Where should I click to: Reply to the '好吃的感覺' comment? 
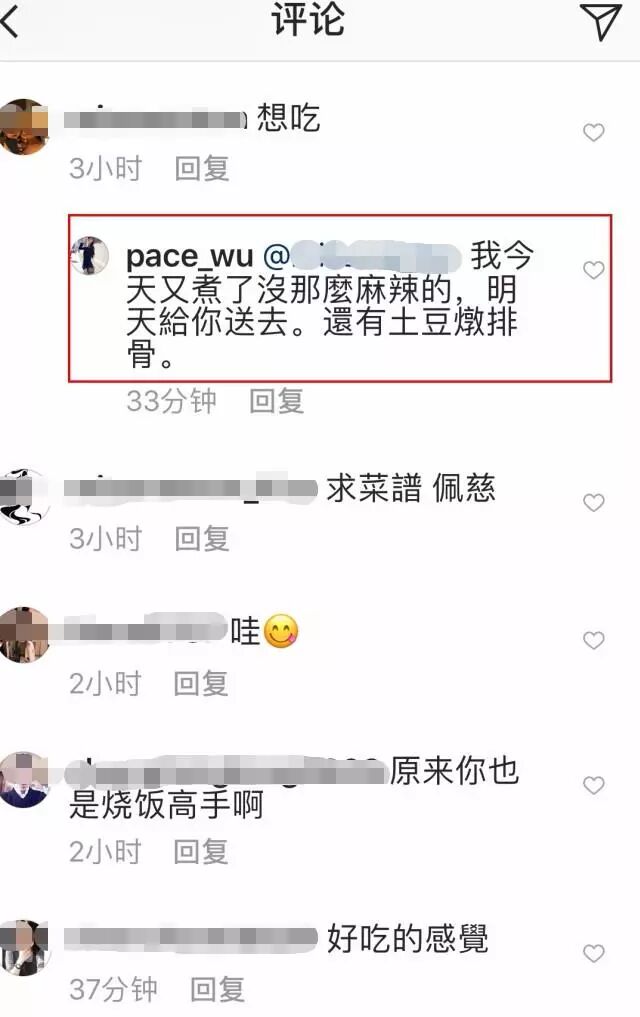(217, 990)
